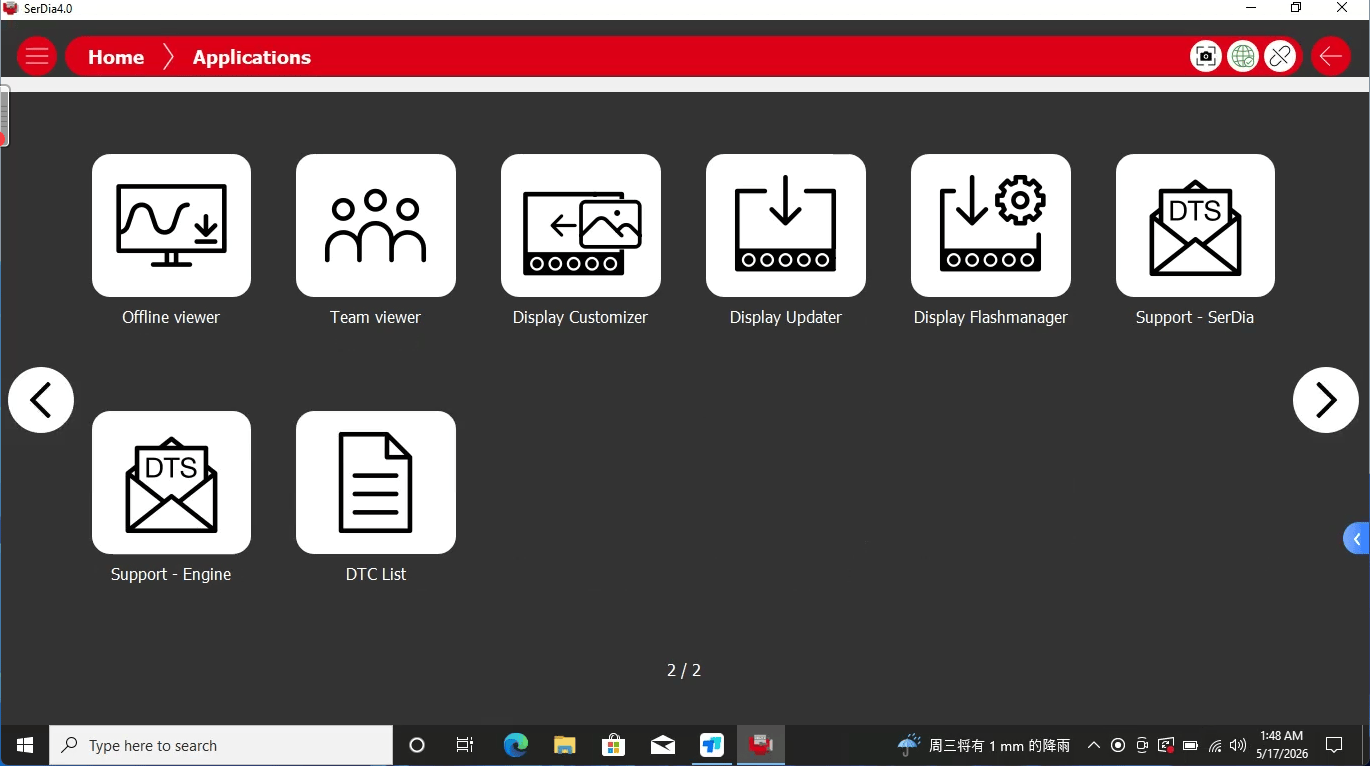Click the 2 / 2 page indicator
This screenshot has width=1370, height=766.
point(684,670)
